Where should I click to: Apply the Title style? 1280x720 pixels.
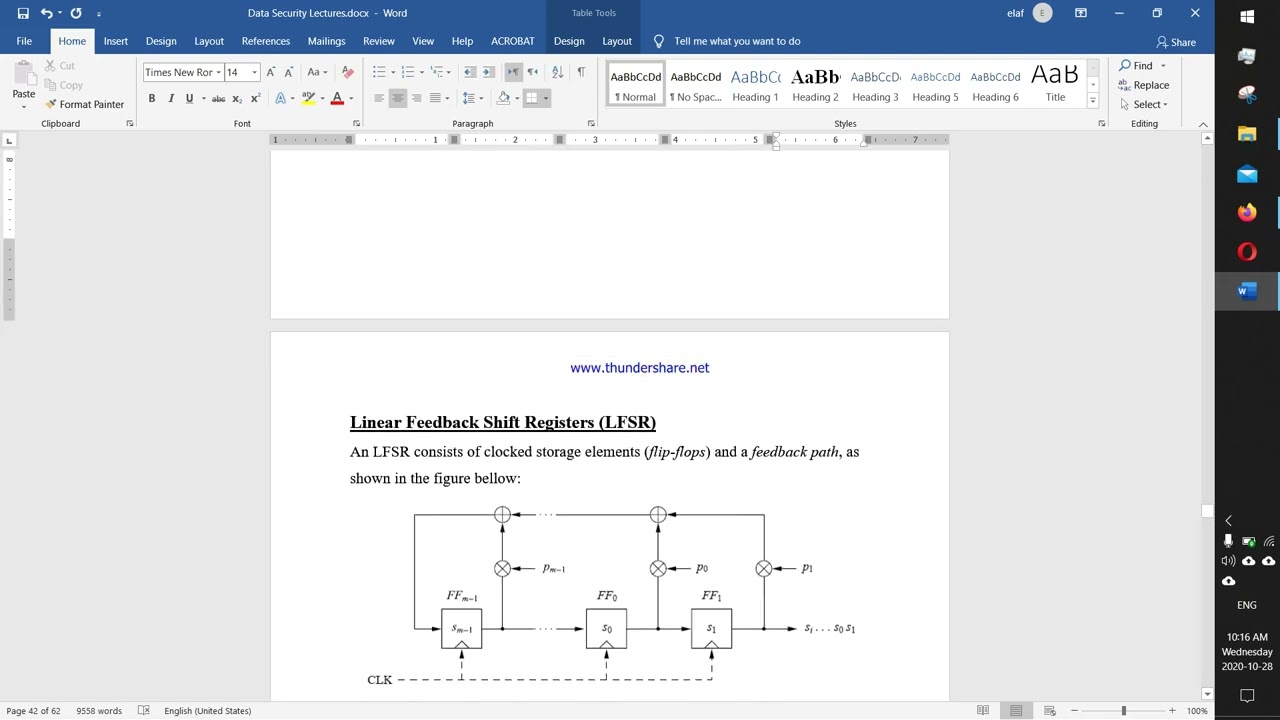(x=1055, y=83)
